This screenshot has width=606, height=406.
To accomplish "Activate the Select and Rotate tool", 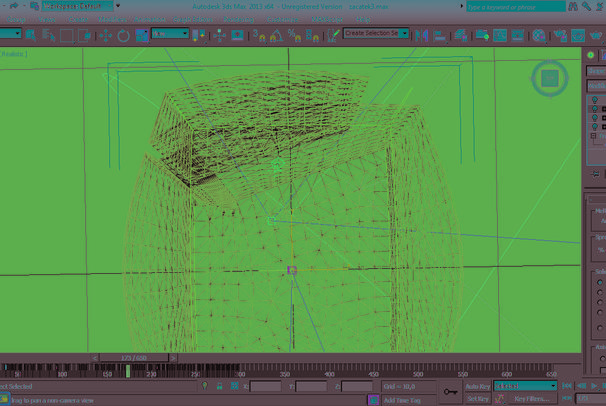I will pos(122,35).
